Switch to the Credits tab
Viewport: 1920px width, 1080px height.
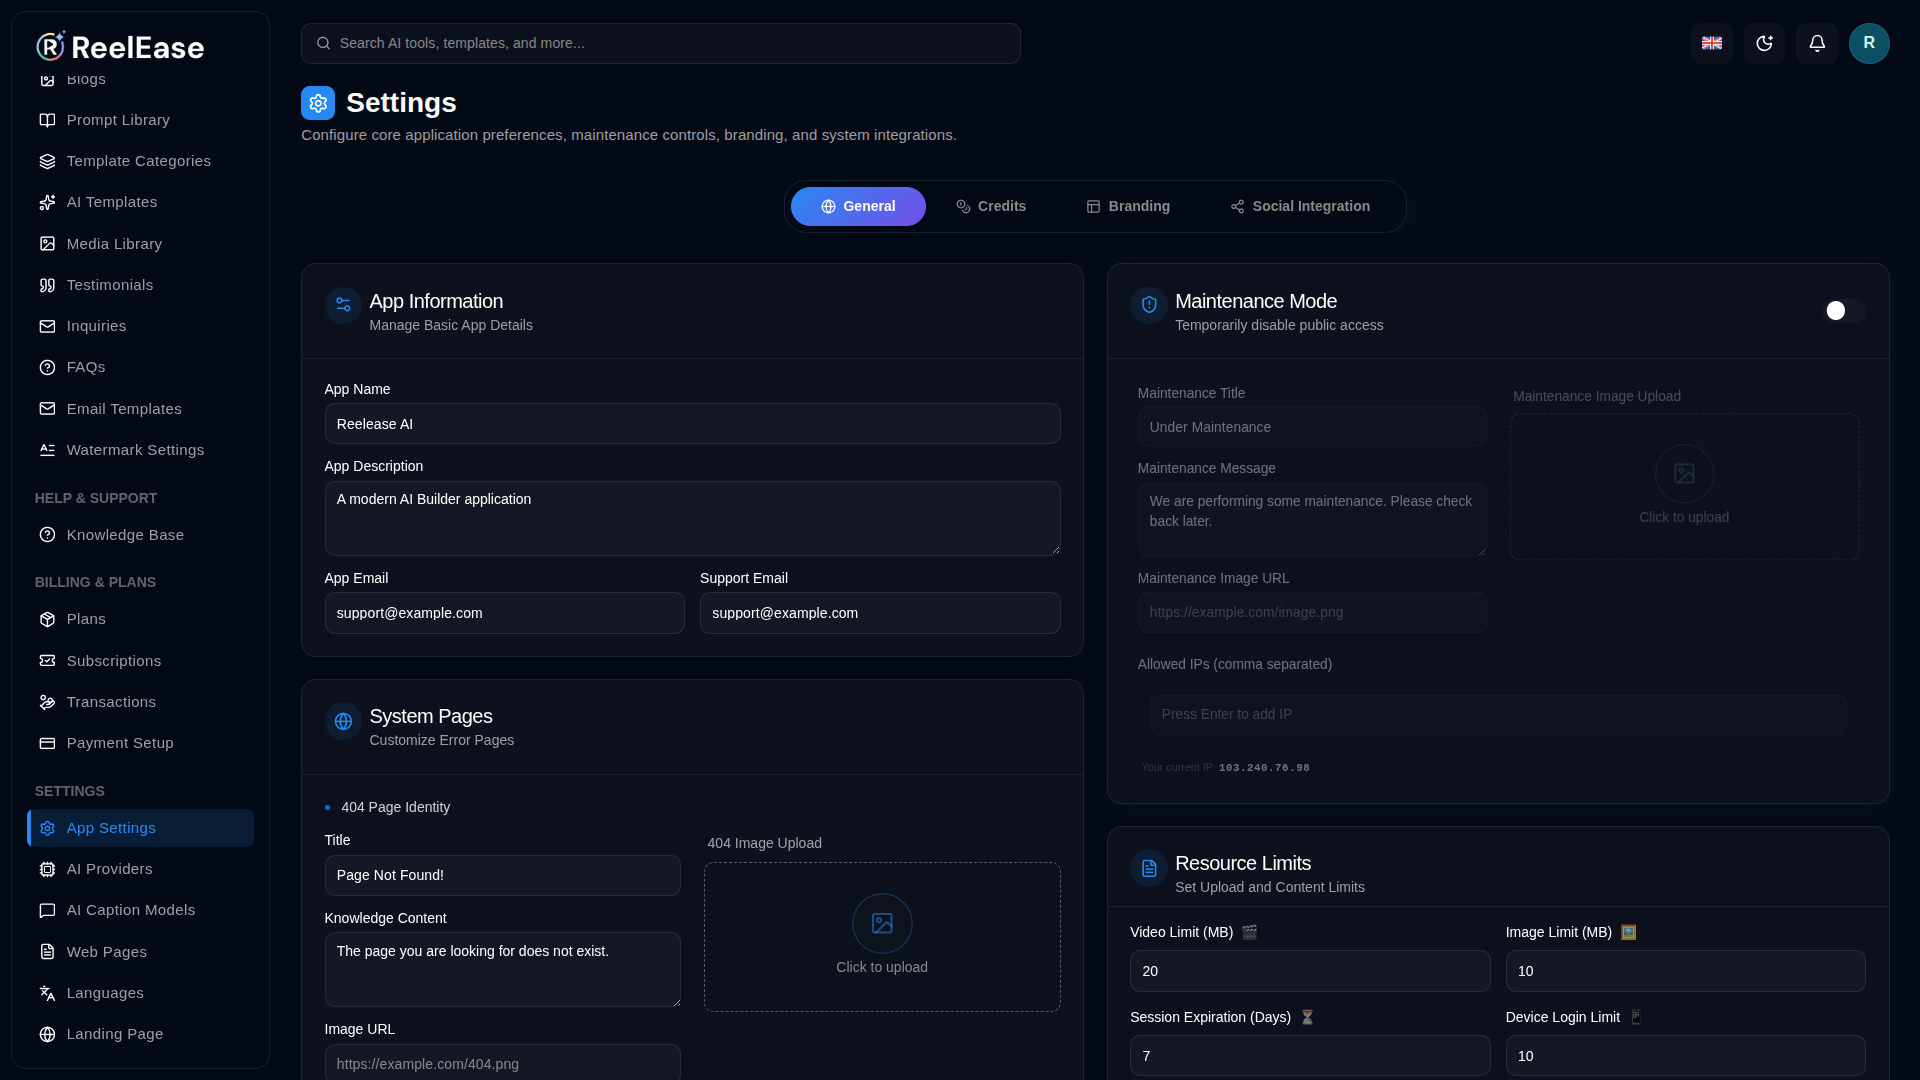[x=991, y=206]
